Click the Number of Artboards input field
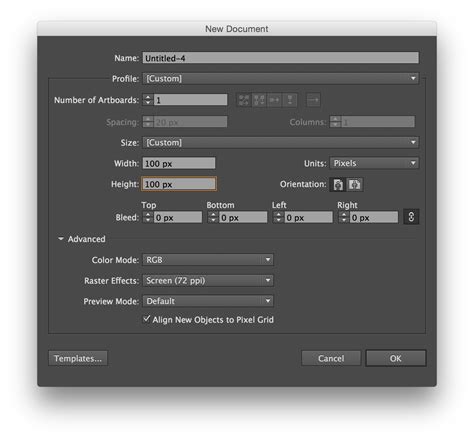 pos(190,100)
